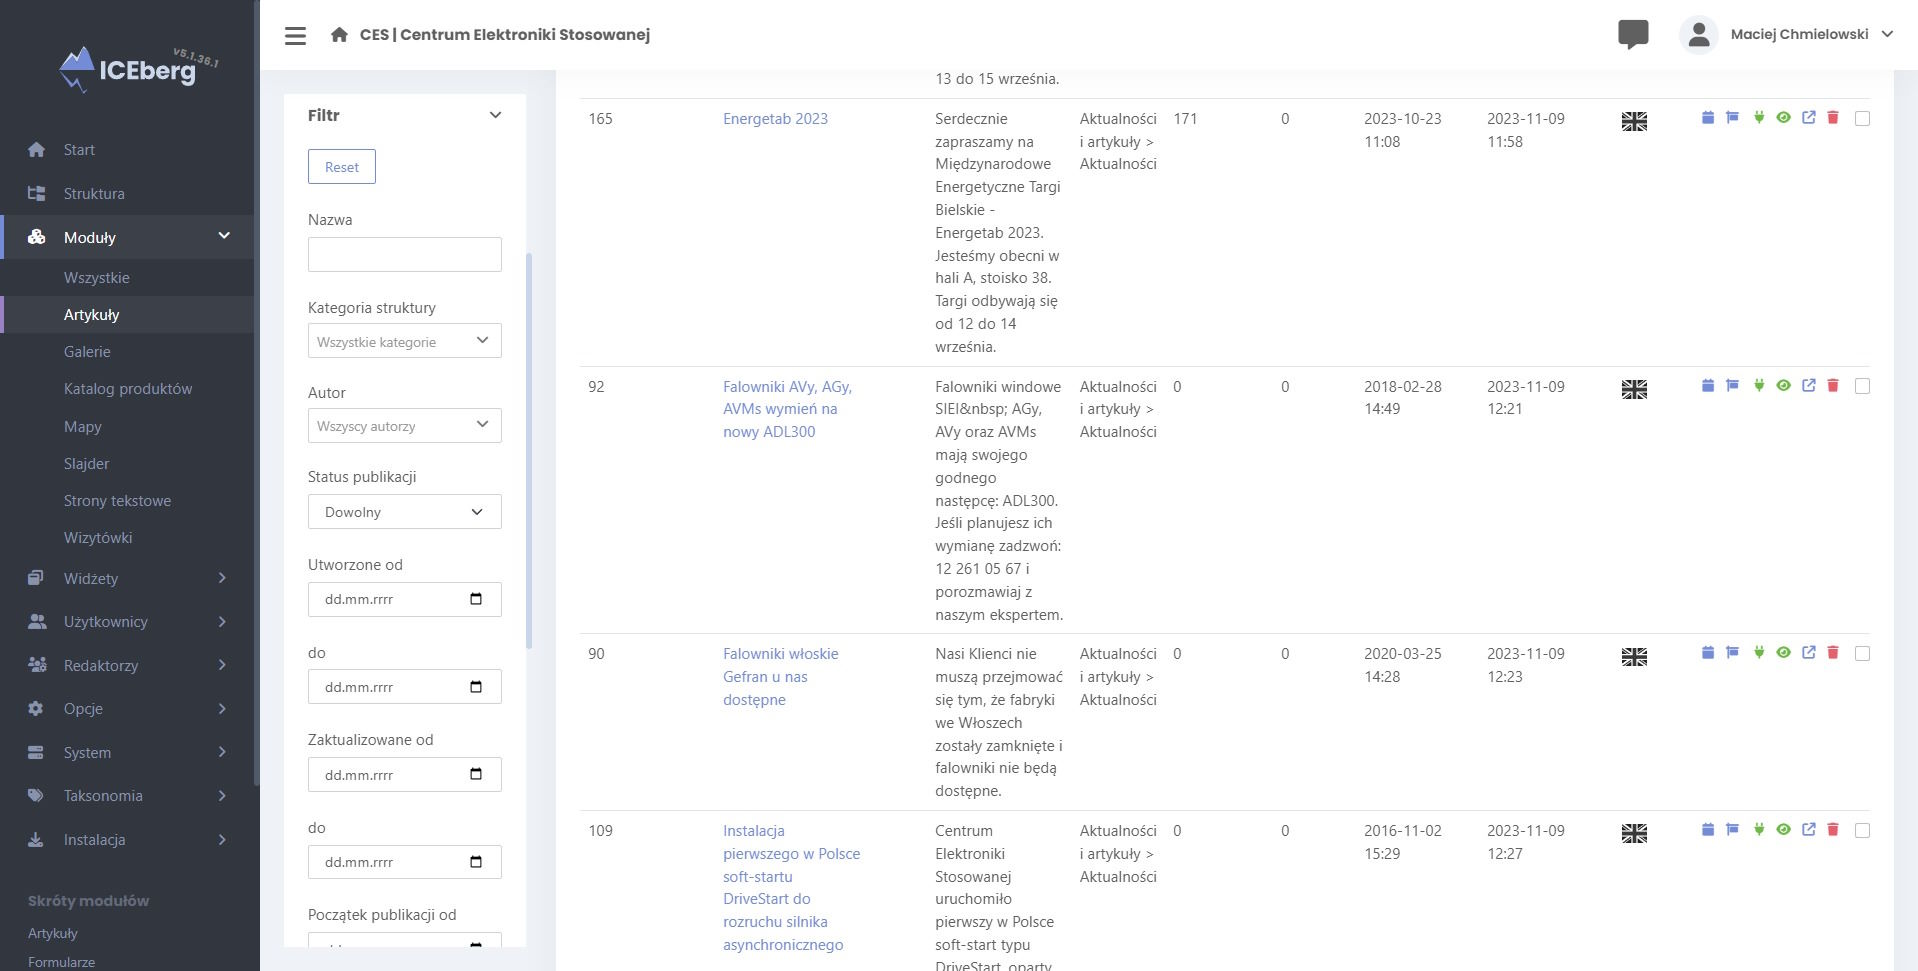
Task: Open external link for Falowniki AVy article
Action: pyautogui.click(x=1809, y=386)
